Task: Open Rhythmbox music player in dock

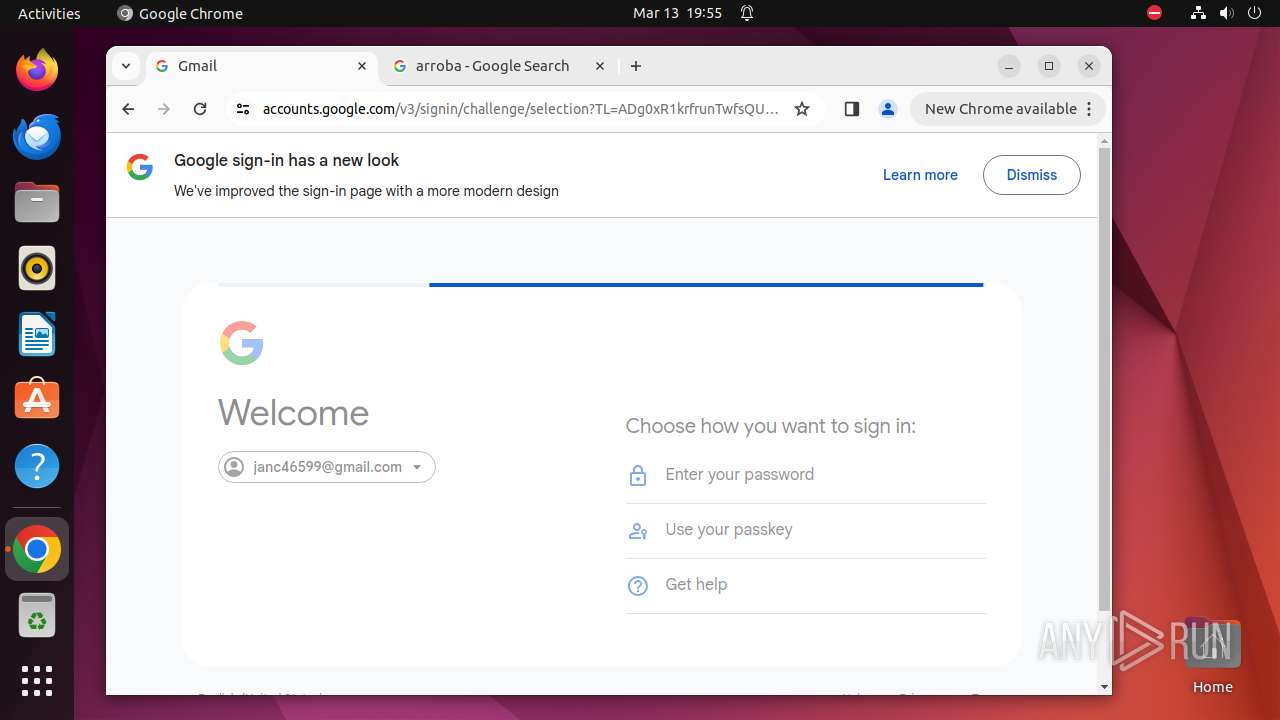Action: pyautogui.click(x=37, y=268)
